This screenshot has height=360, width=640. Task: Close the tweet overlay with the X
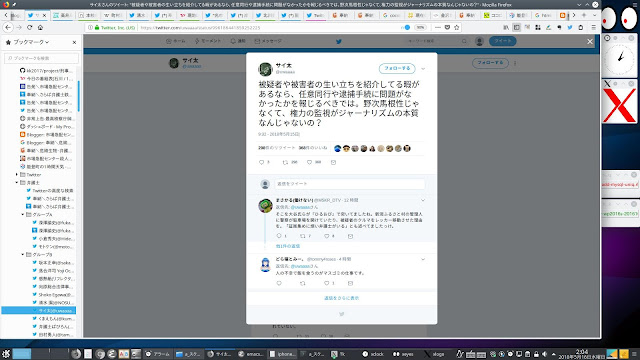point(590,41)
